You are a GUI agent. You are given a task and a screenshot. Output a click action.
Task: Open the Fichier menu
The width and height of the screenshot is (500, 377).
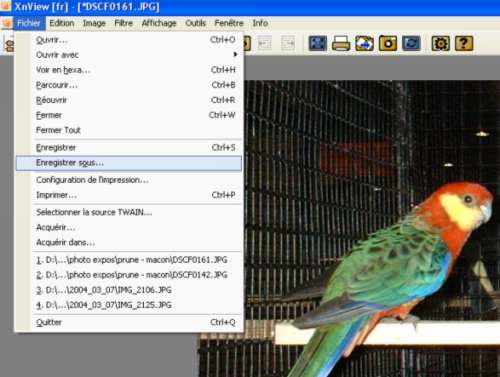pyautogui.click(x=29, y=23)
